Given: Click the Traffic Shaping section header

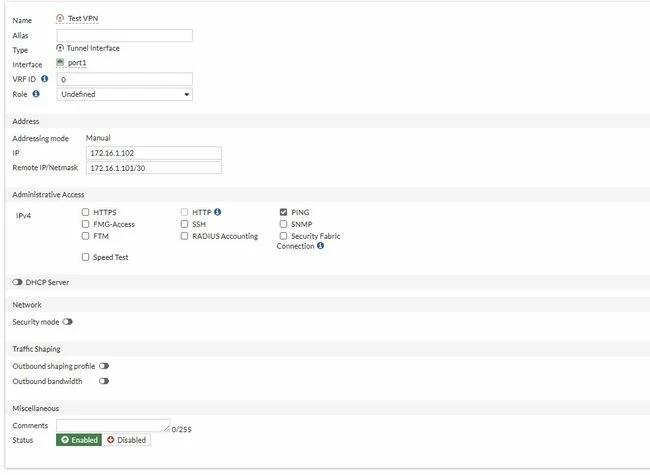Looking at the screenshot, I should pos(36,349).
